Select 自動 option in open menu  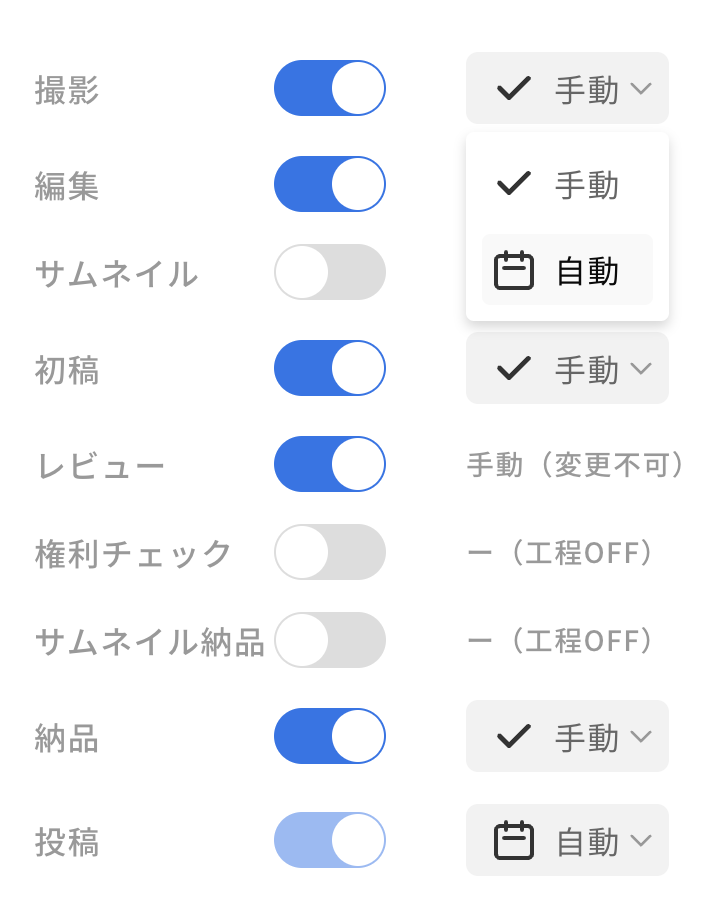[x=567, y=271]
